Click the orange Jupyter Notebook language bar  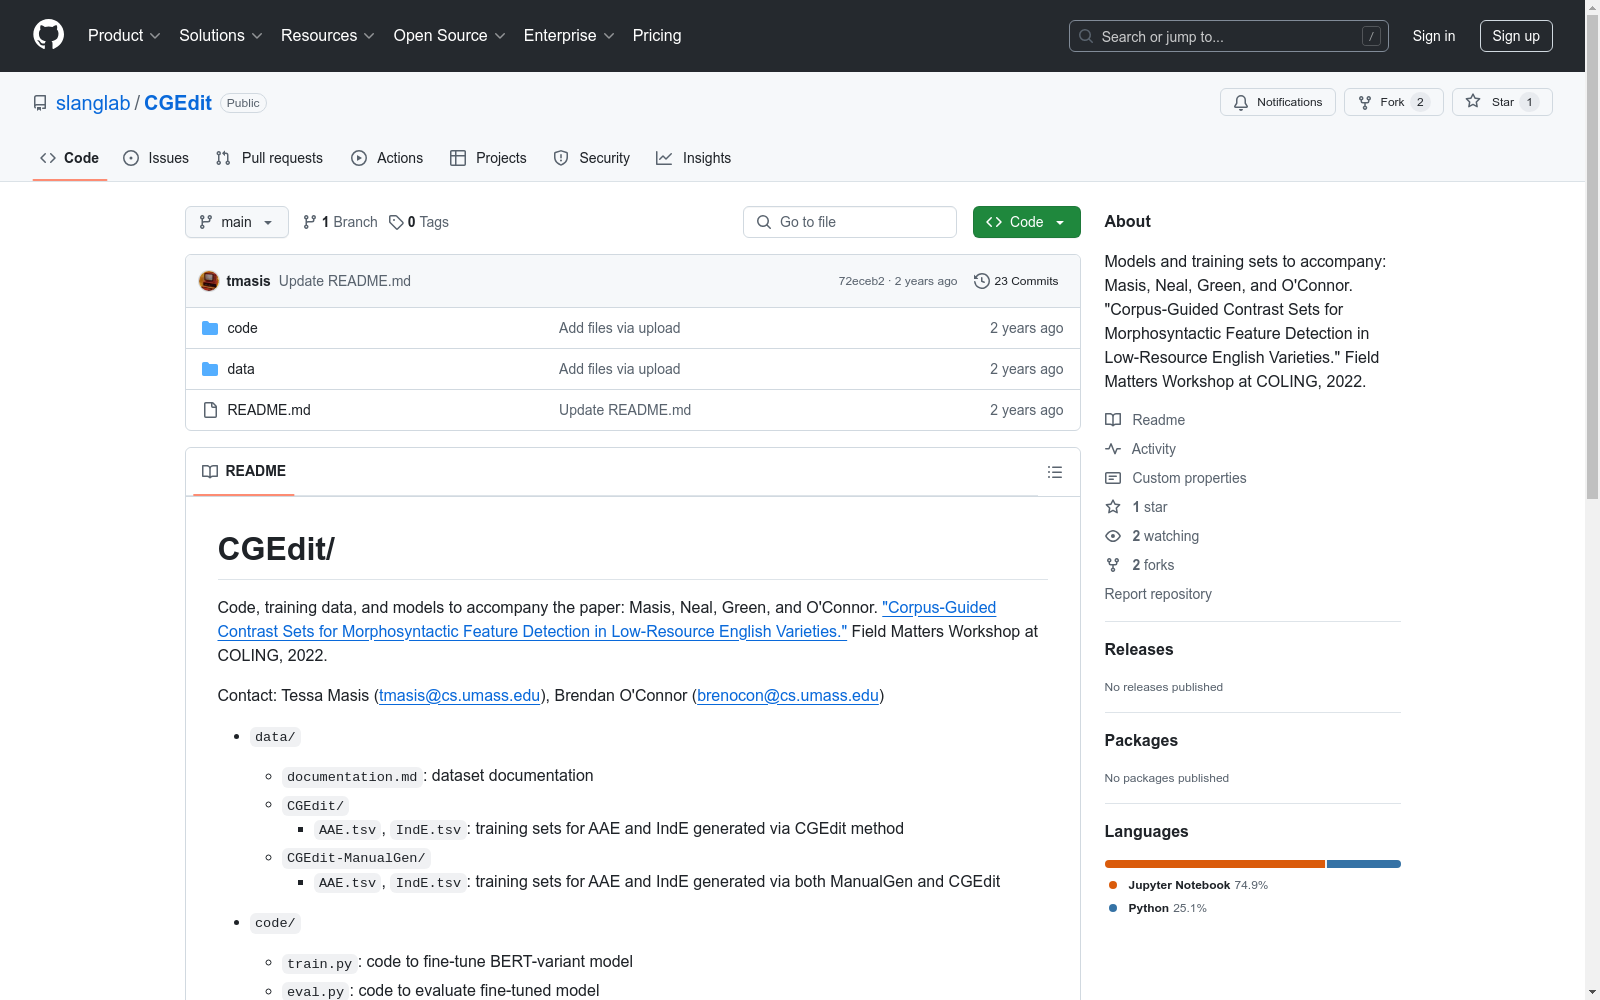[1215, 864]
